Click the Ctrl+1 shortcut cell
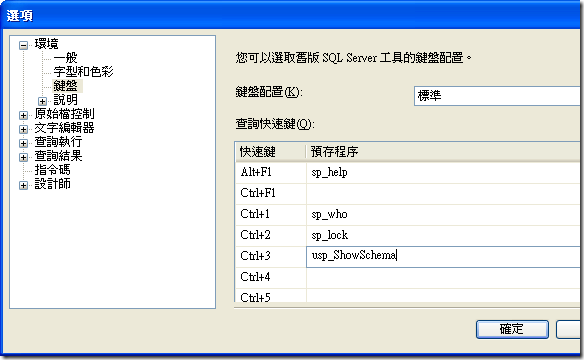The width and height of the screenshot is (584, 360). coord(271,214)
